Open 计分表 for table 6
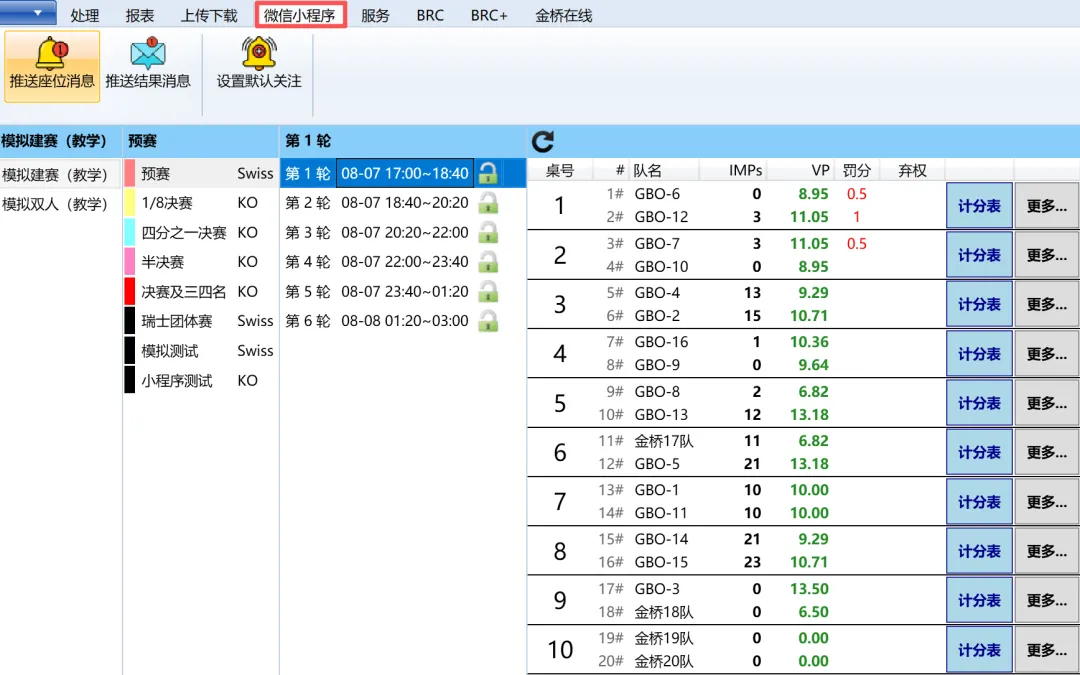The width and height of the screenshot is (1080, 675). [x=979, y=453]
